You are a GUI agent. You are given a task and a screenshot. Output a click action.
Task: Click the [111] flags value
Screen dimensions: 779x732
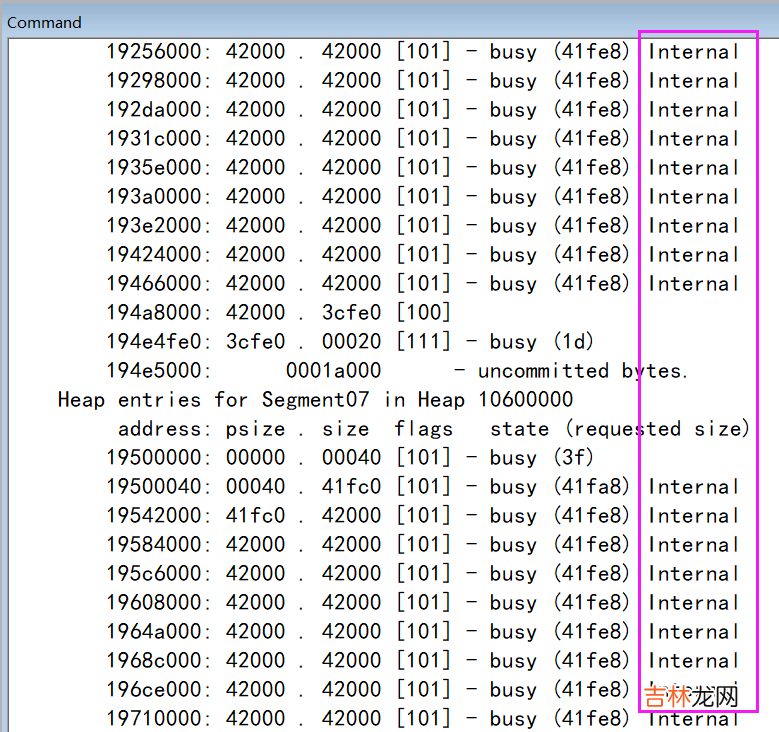click(423, 342)
